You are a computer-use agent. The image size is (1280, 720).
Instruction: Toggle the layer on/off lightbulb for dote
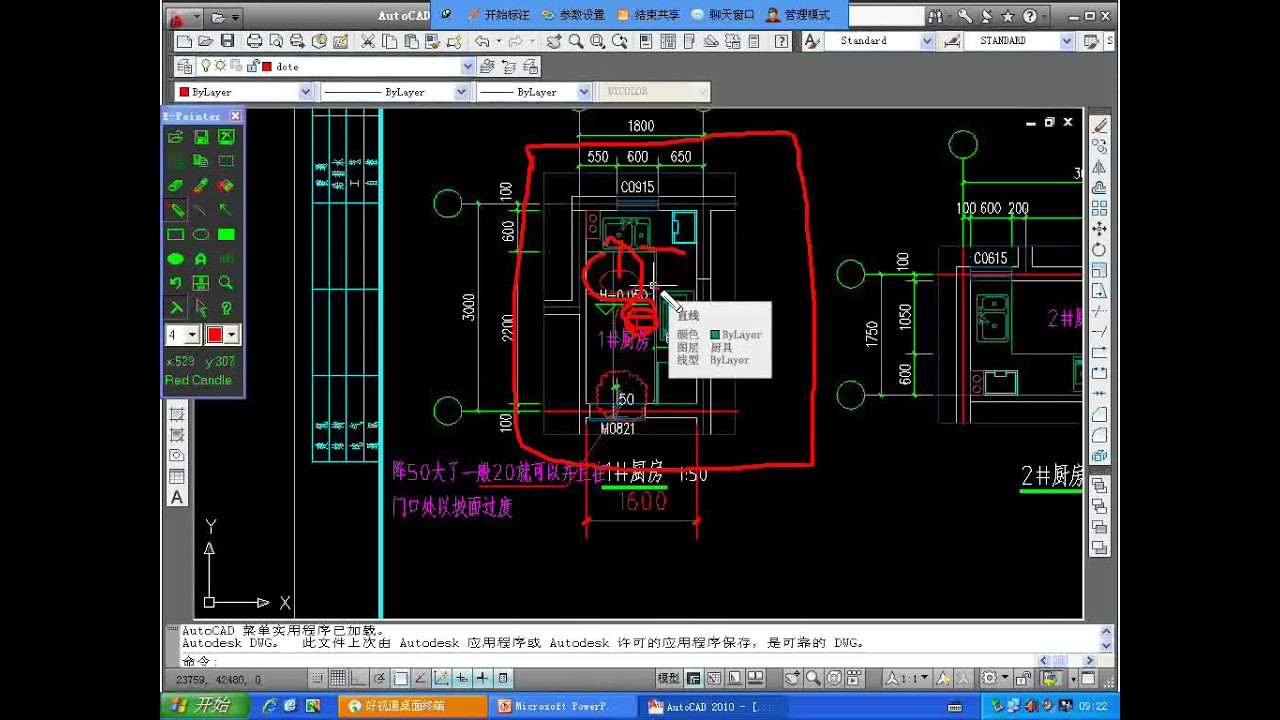[x=206, y=66]
